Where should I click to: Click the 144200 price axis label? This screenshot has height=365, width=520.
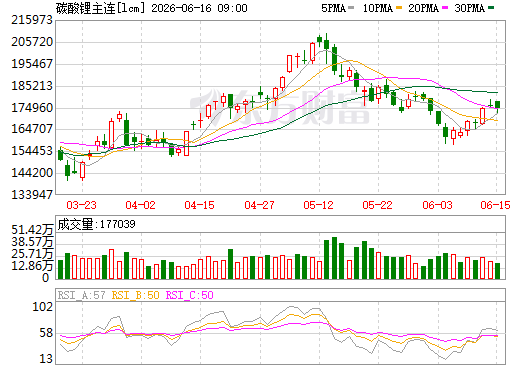click(32, 173)
